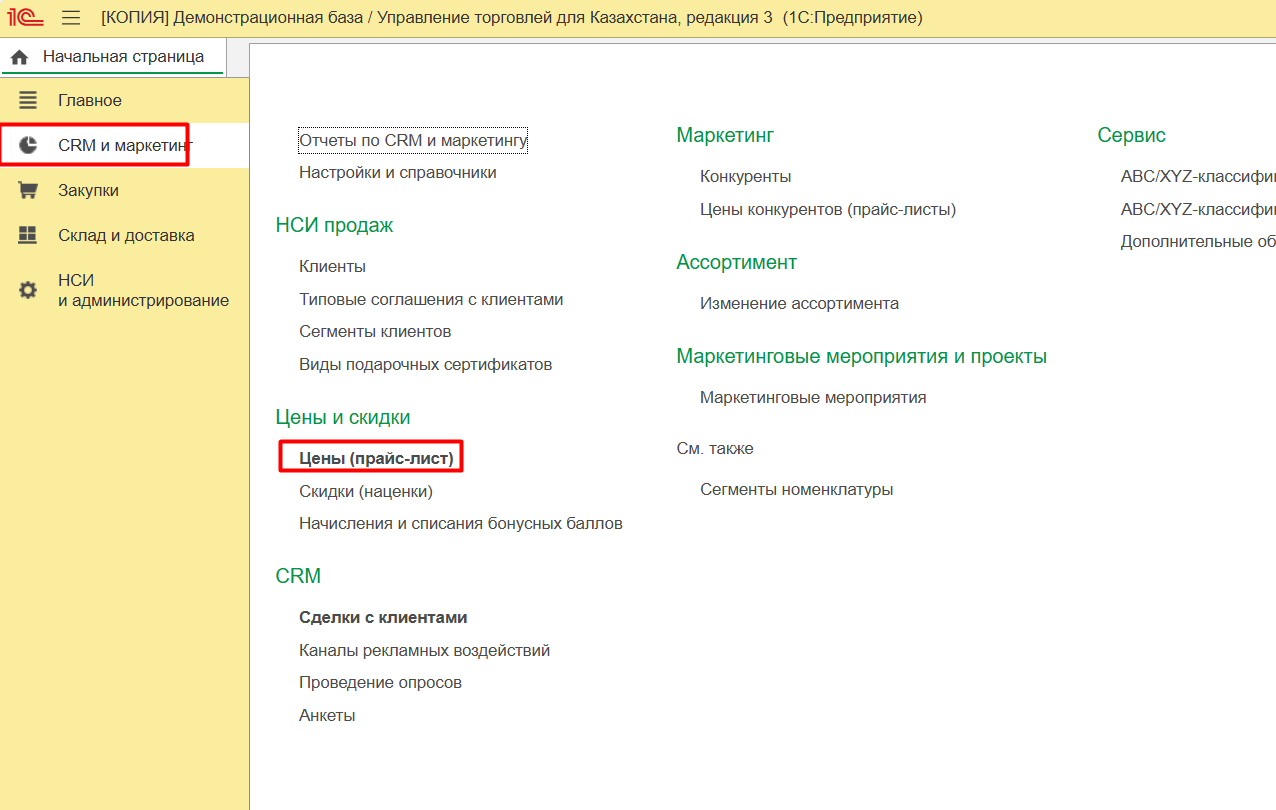Screen dimensions: 1276x810
Task: Open the hamburger main menu icon
Action: click(71, 18)
